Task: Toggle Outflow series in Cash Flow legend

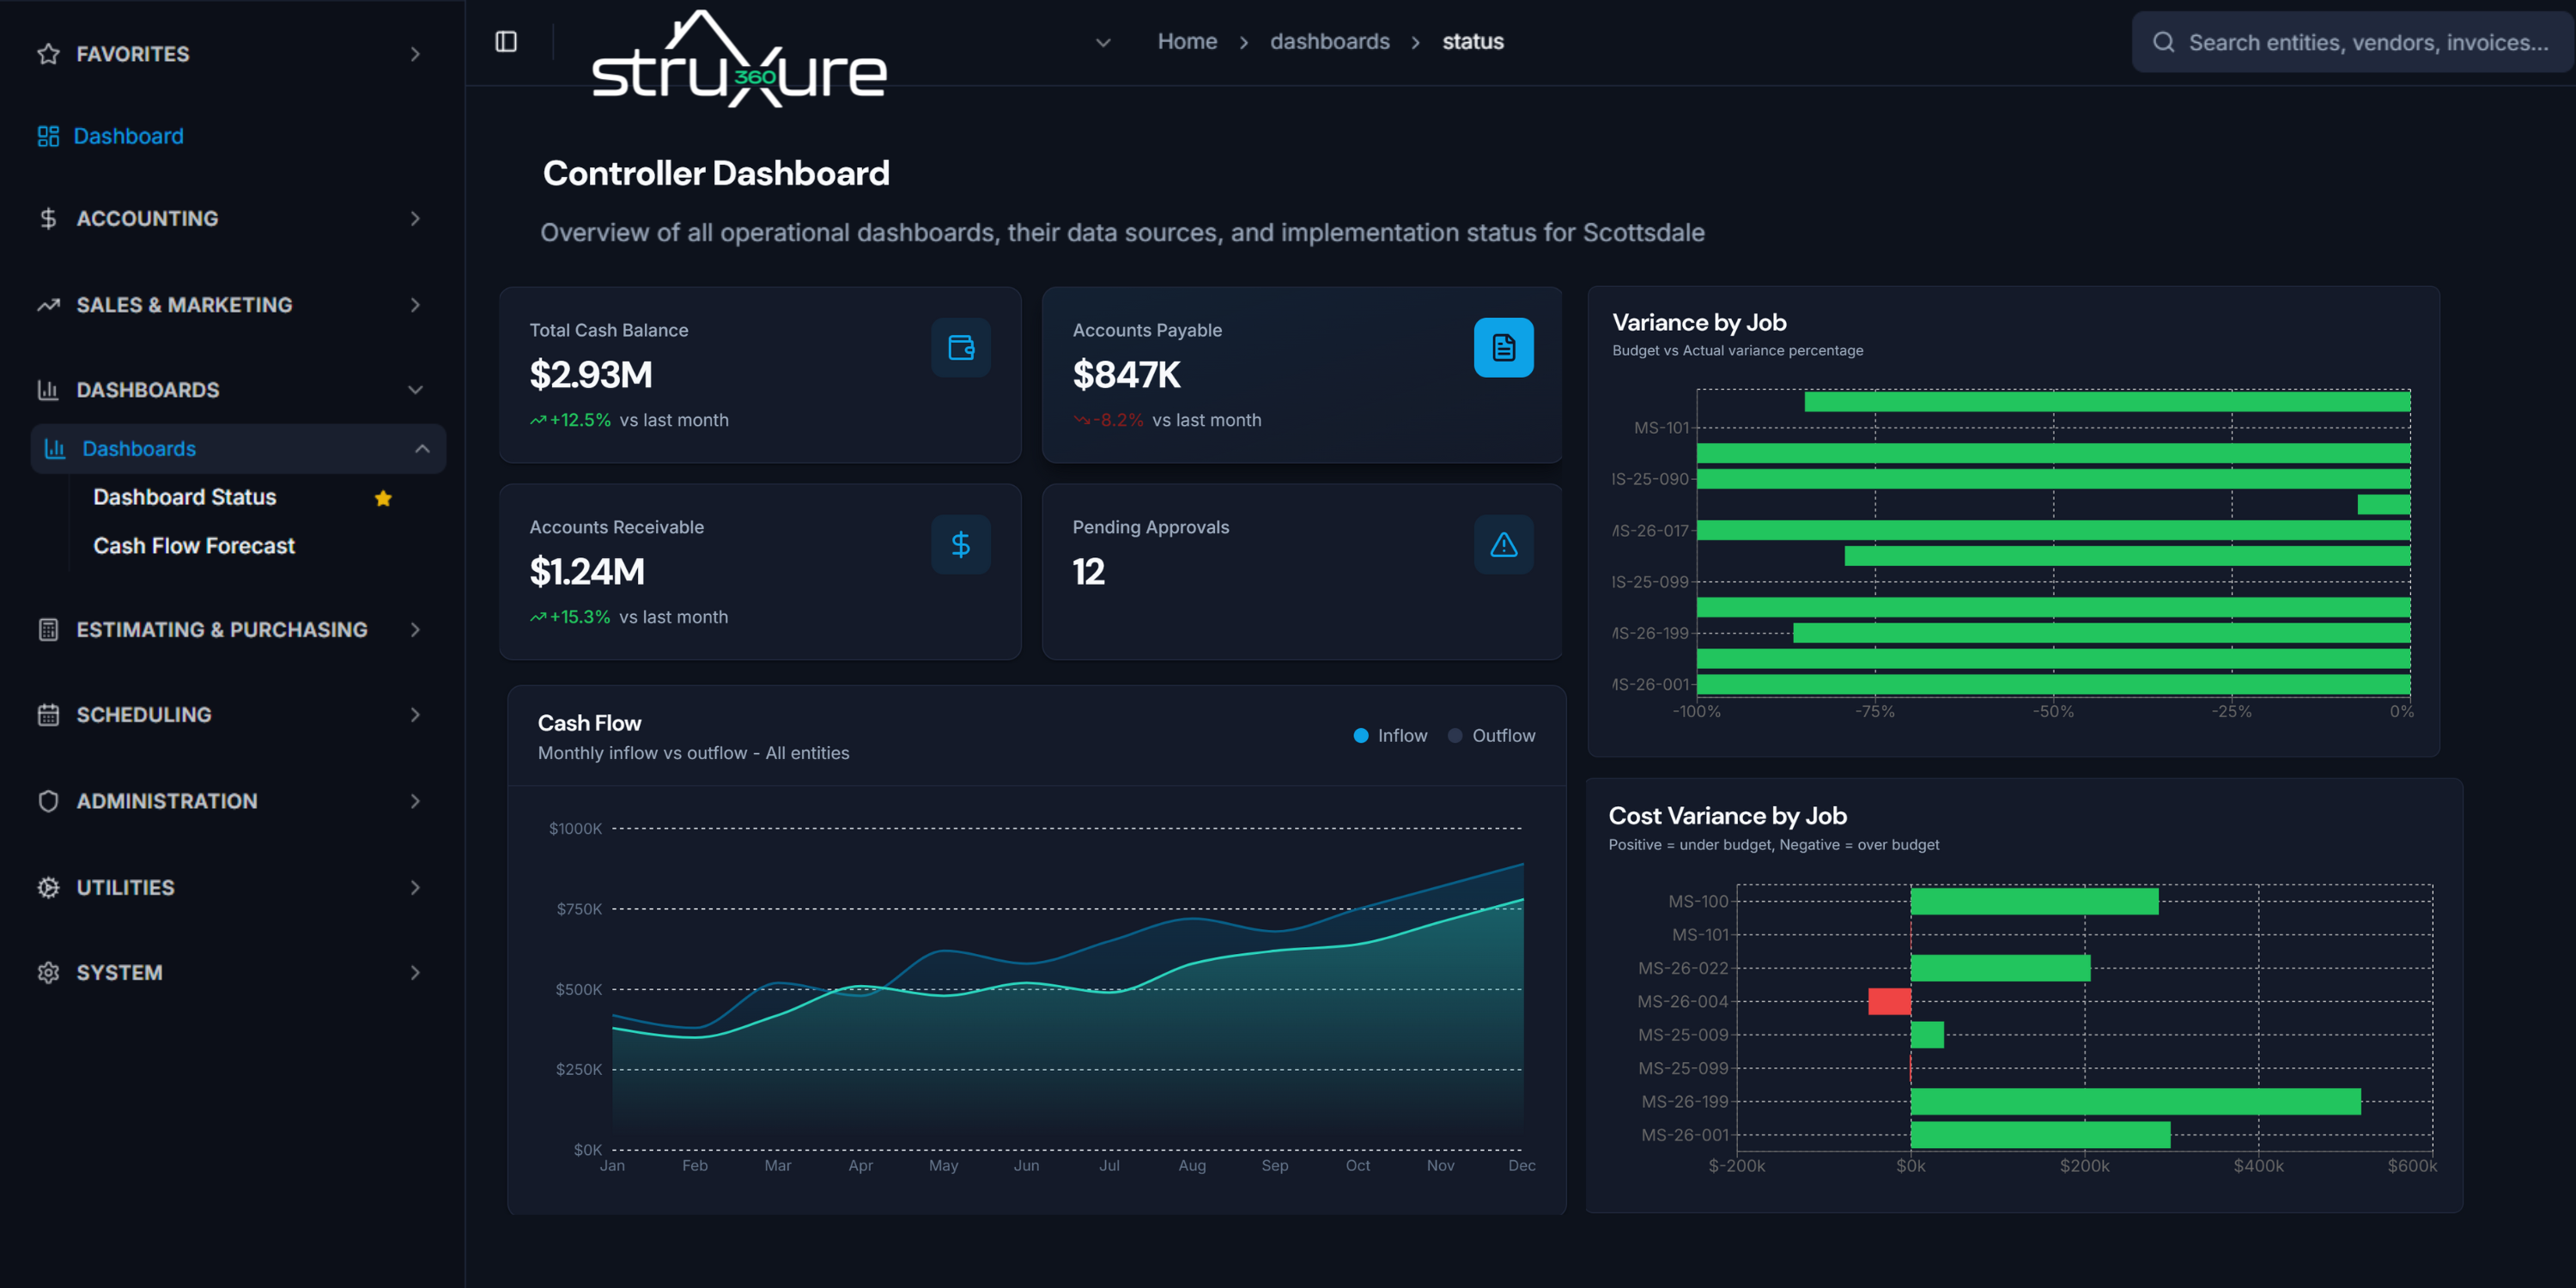Action: coord(1491,735)
